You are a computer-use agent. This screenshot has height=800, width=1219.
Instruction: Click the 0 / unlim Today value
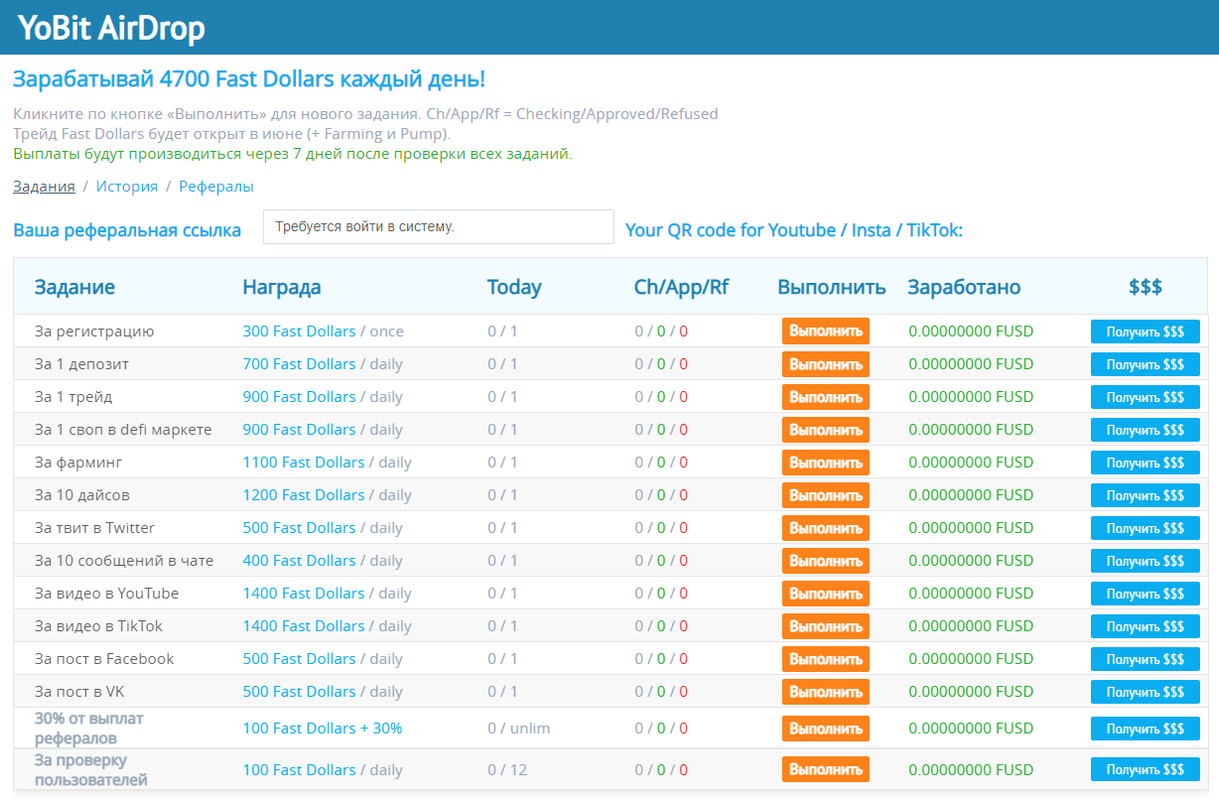point(519,728)
